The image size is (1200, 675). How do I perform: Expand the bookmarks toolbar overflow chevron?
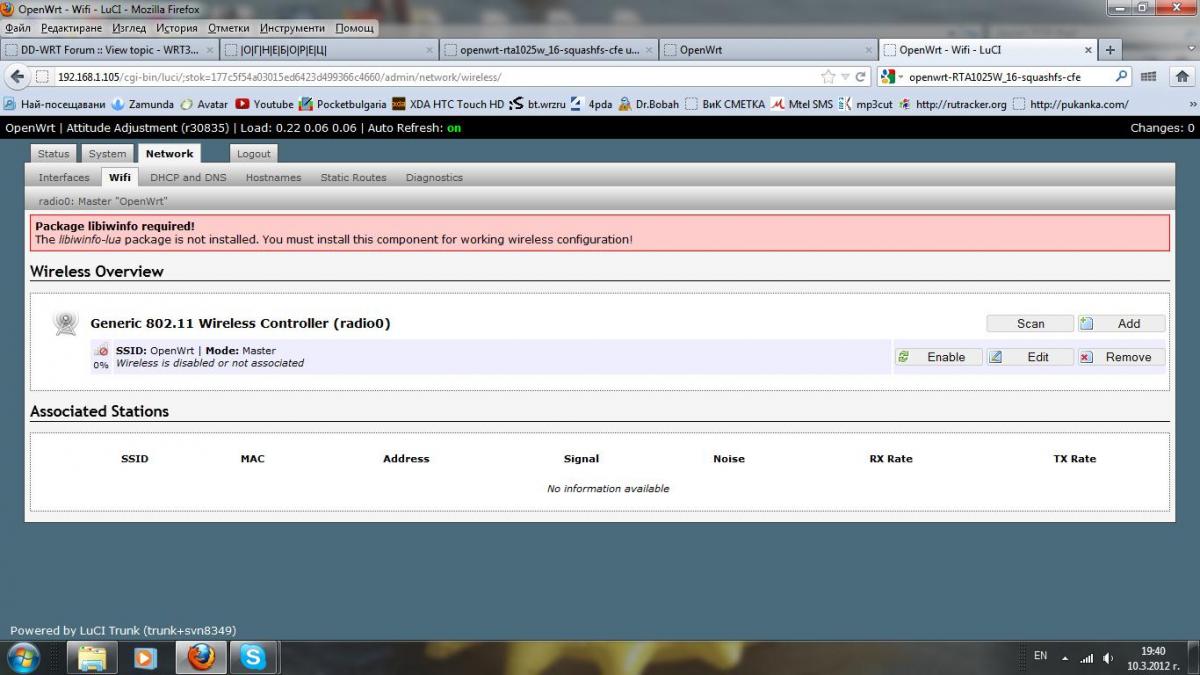click(x=1190, y=104)
